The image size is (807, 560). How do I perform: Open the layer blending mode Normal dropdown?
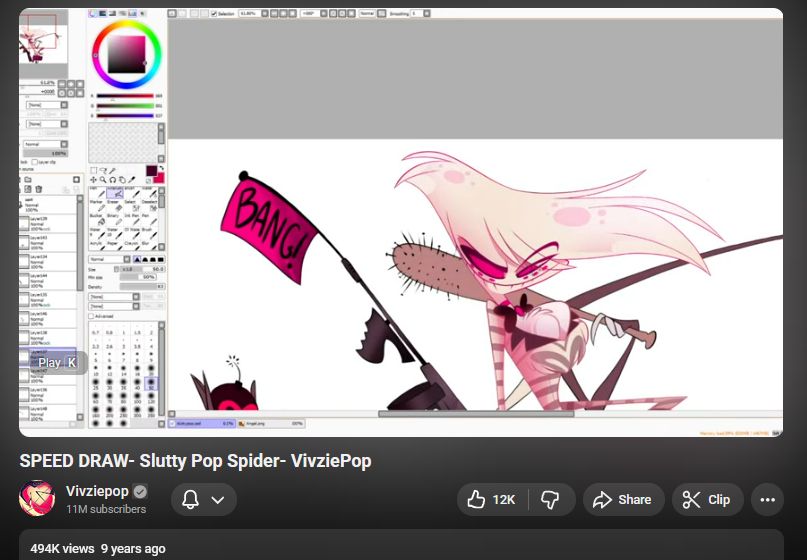[46, 144]
